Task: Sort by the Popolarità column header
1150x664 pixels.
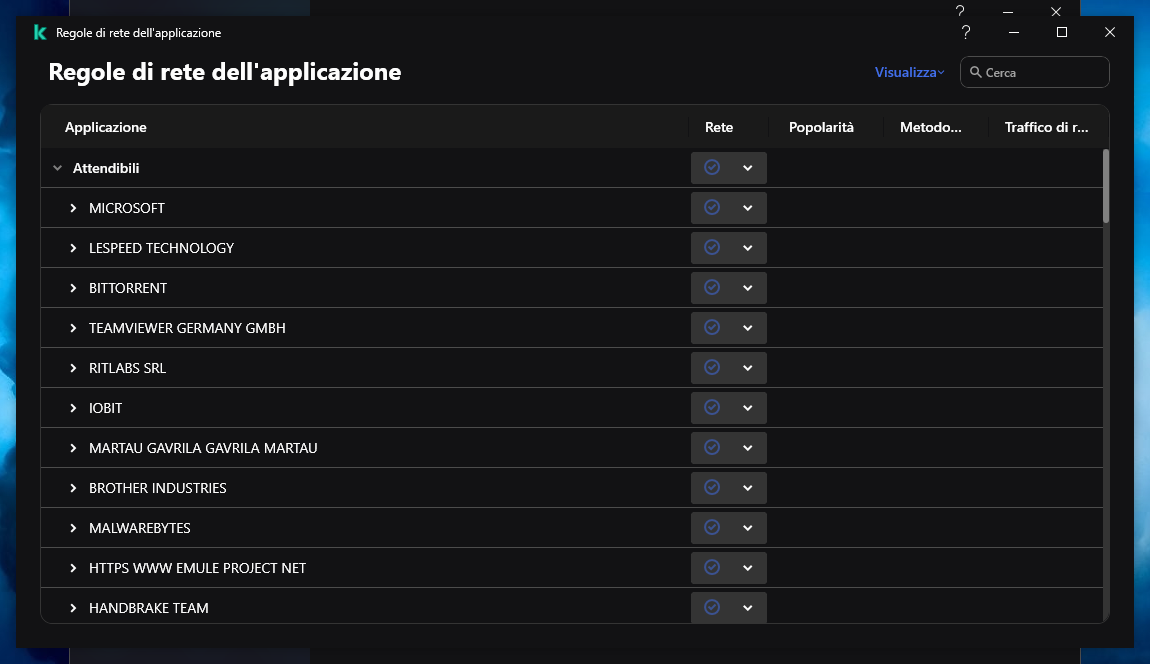Action: coord(821,127)
